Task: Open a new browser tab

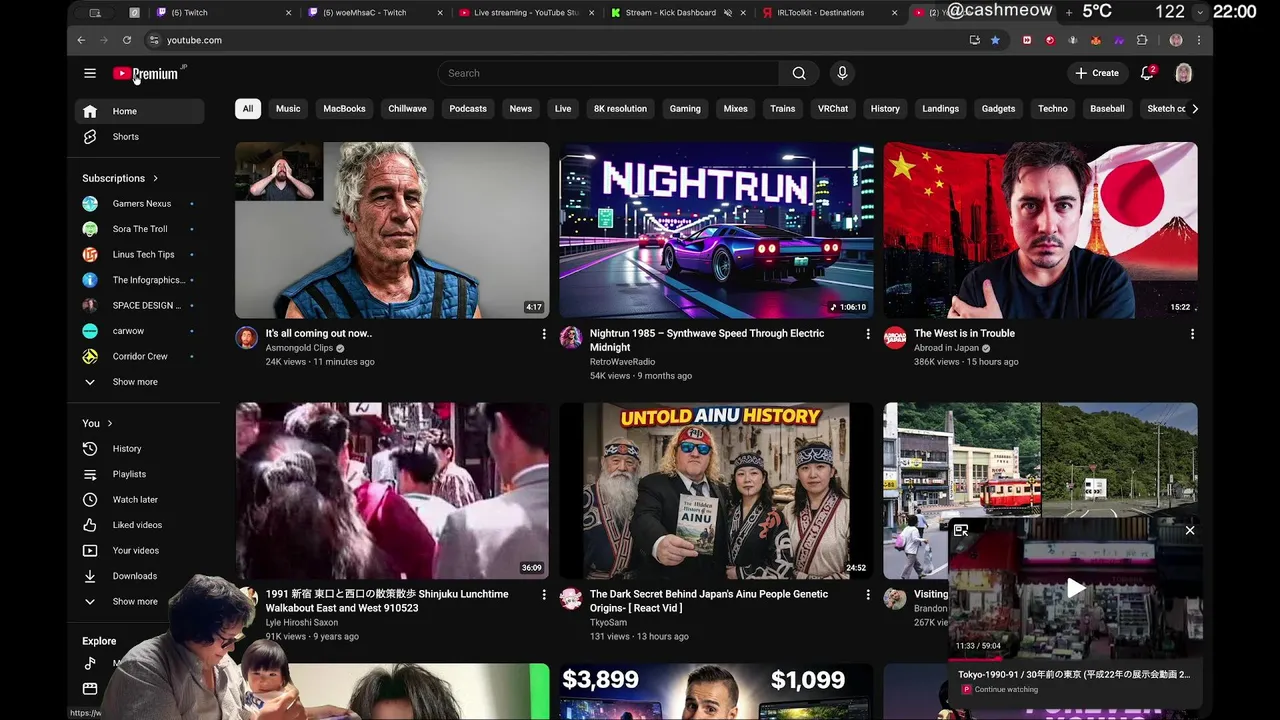Action: 1069,12
